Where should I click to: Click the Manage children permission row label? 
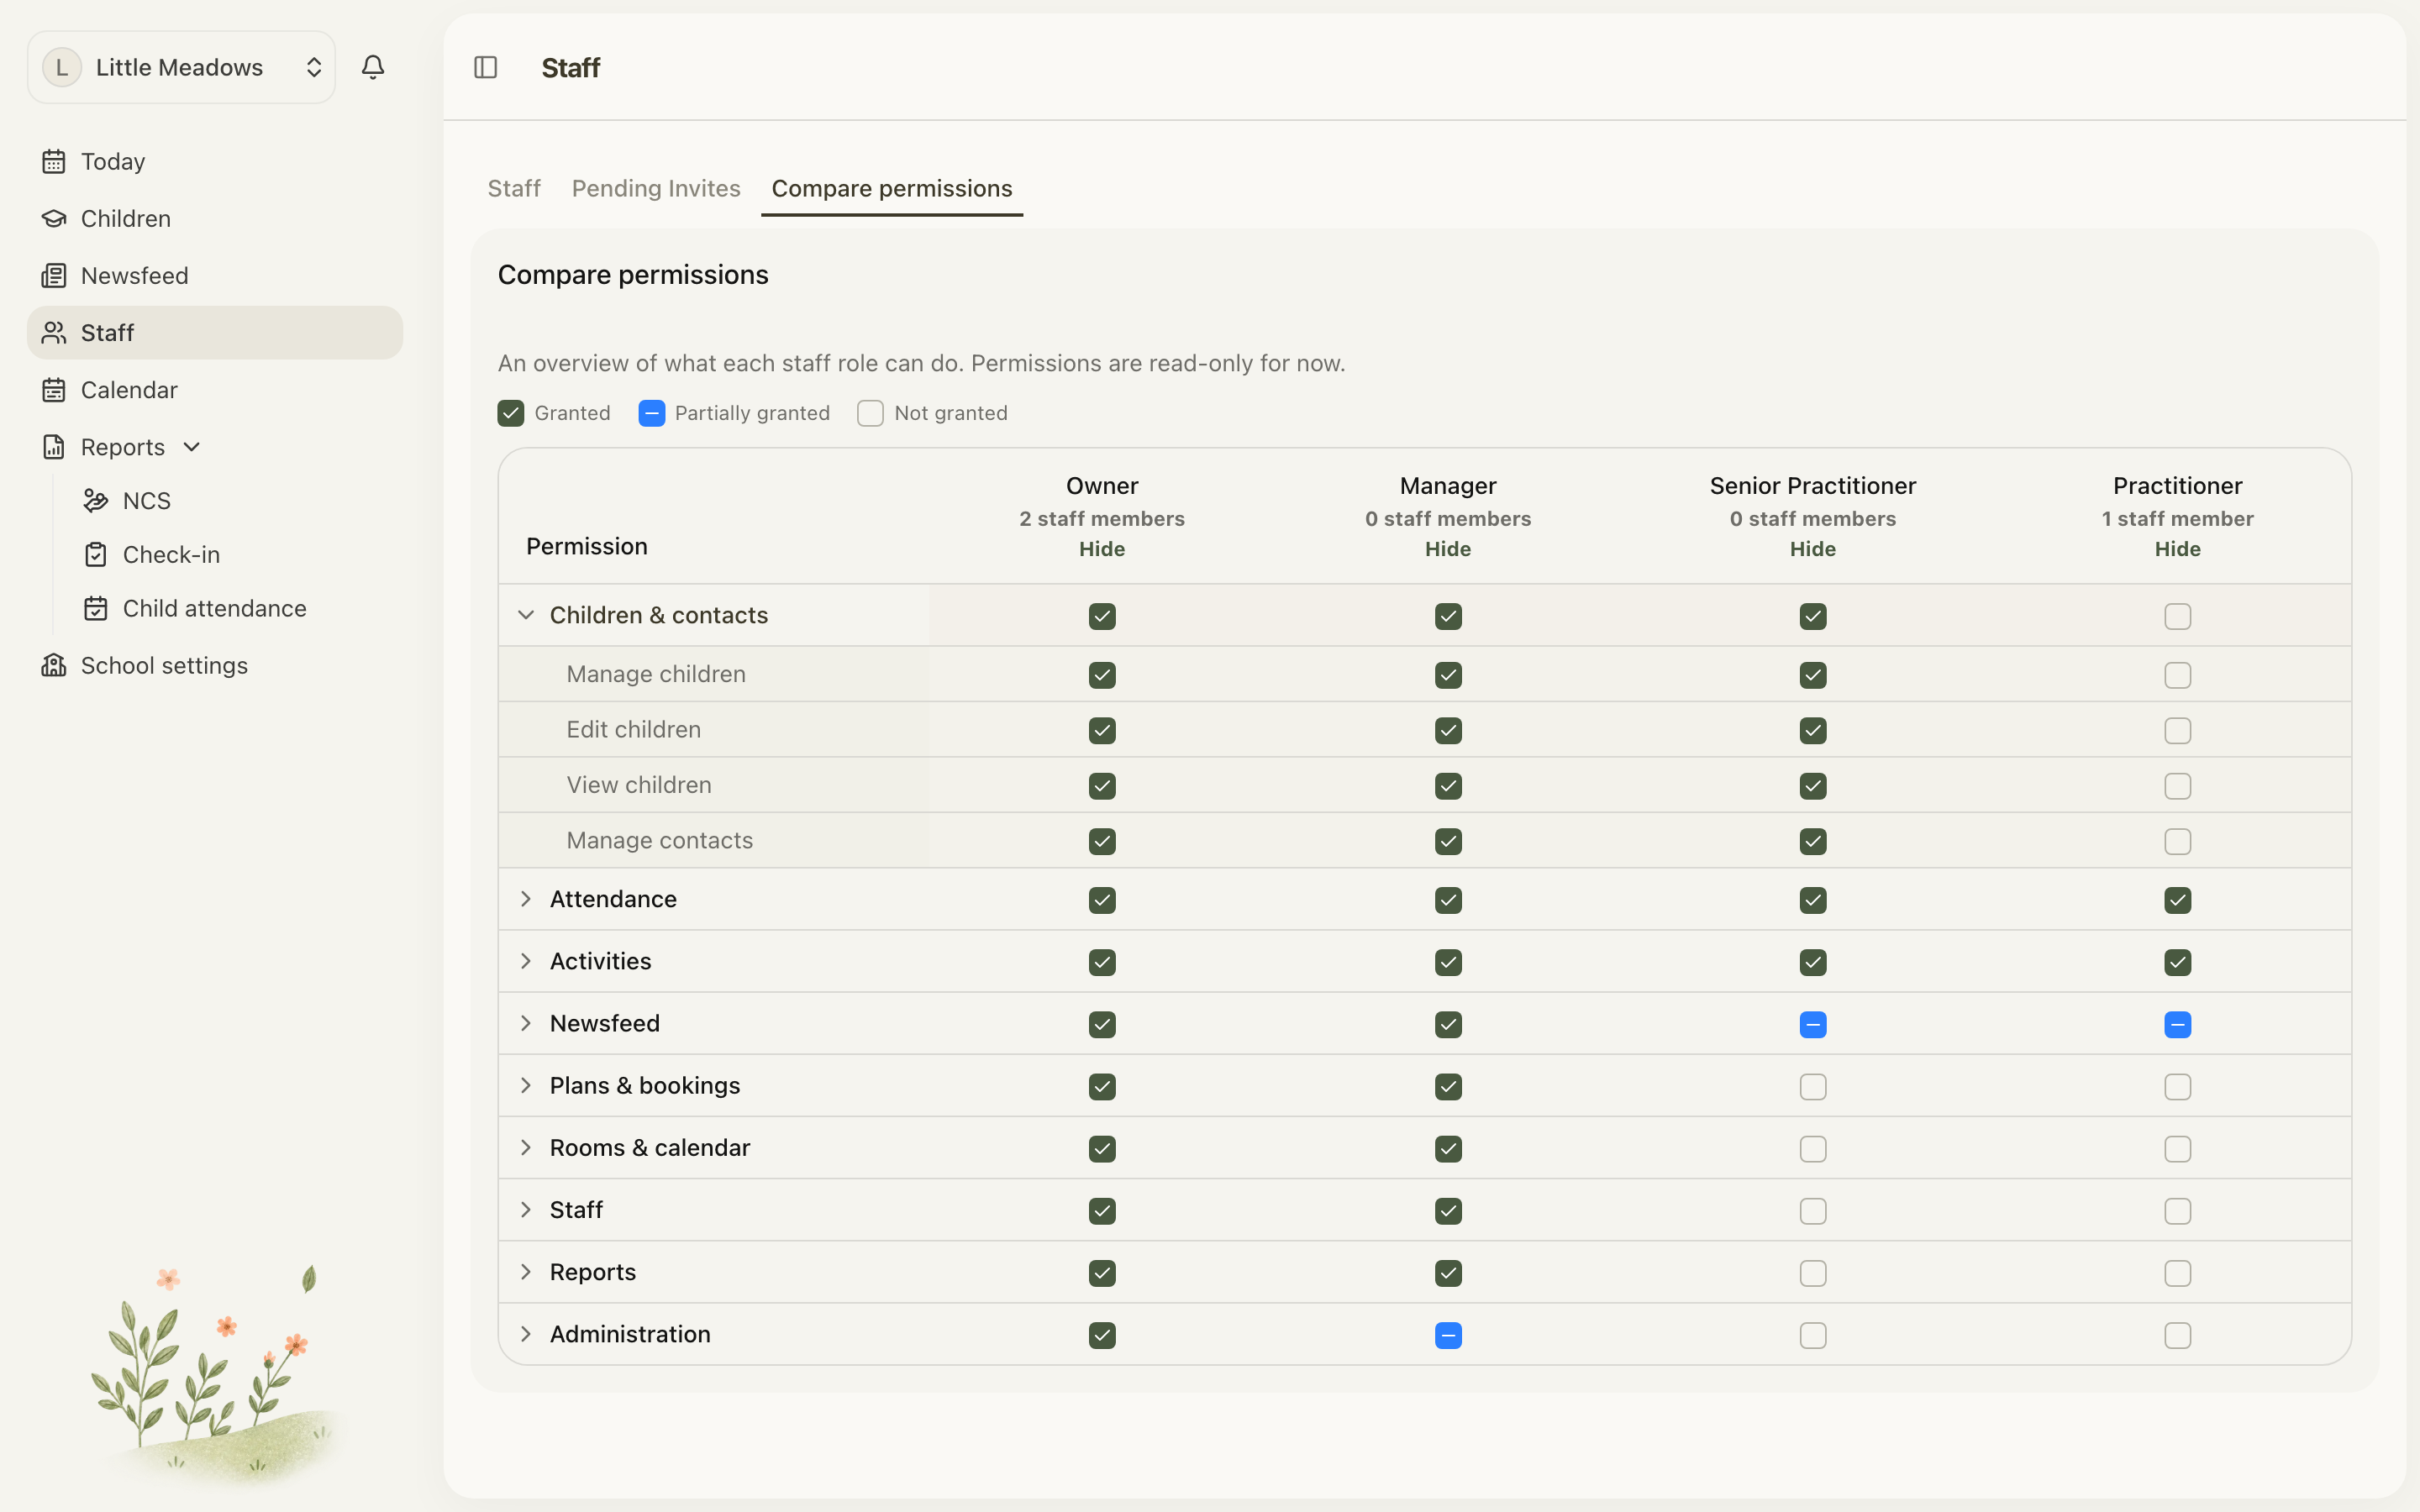(x=656, y=674)
